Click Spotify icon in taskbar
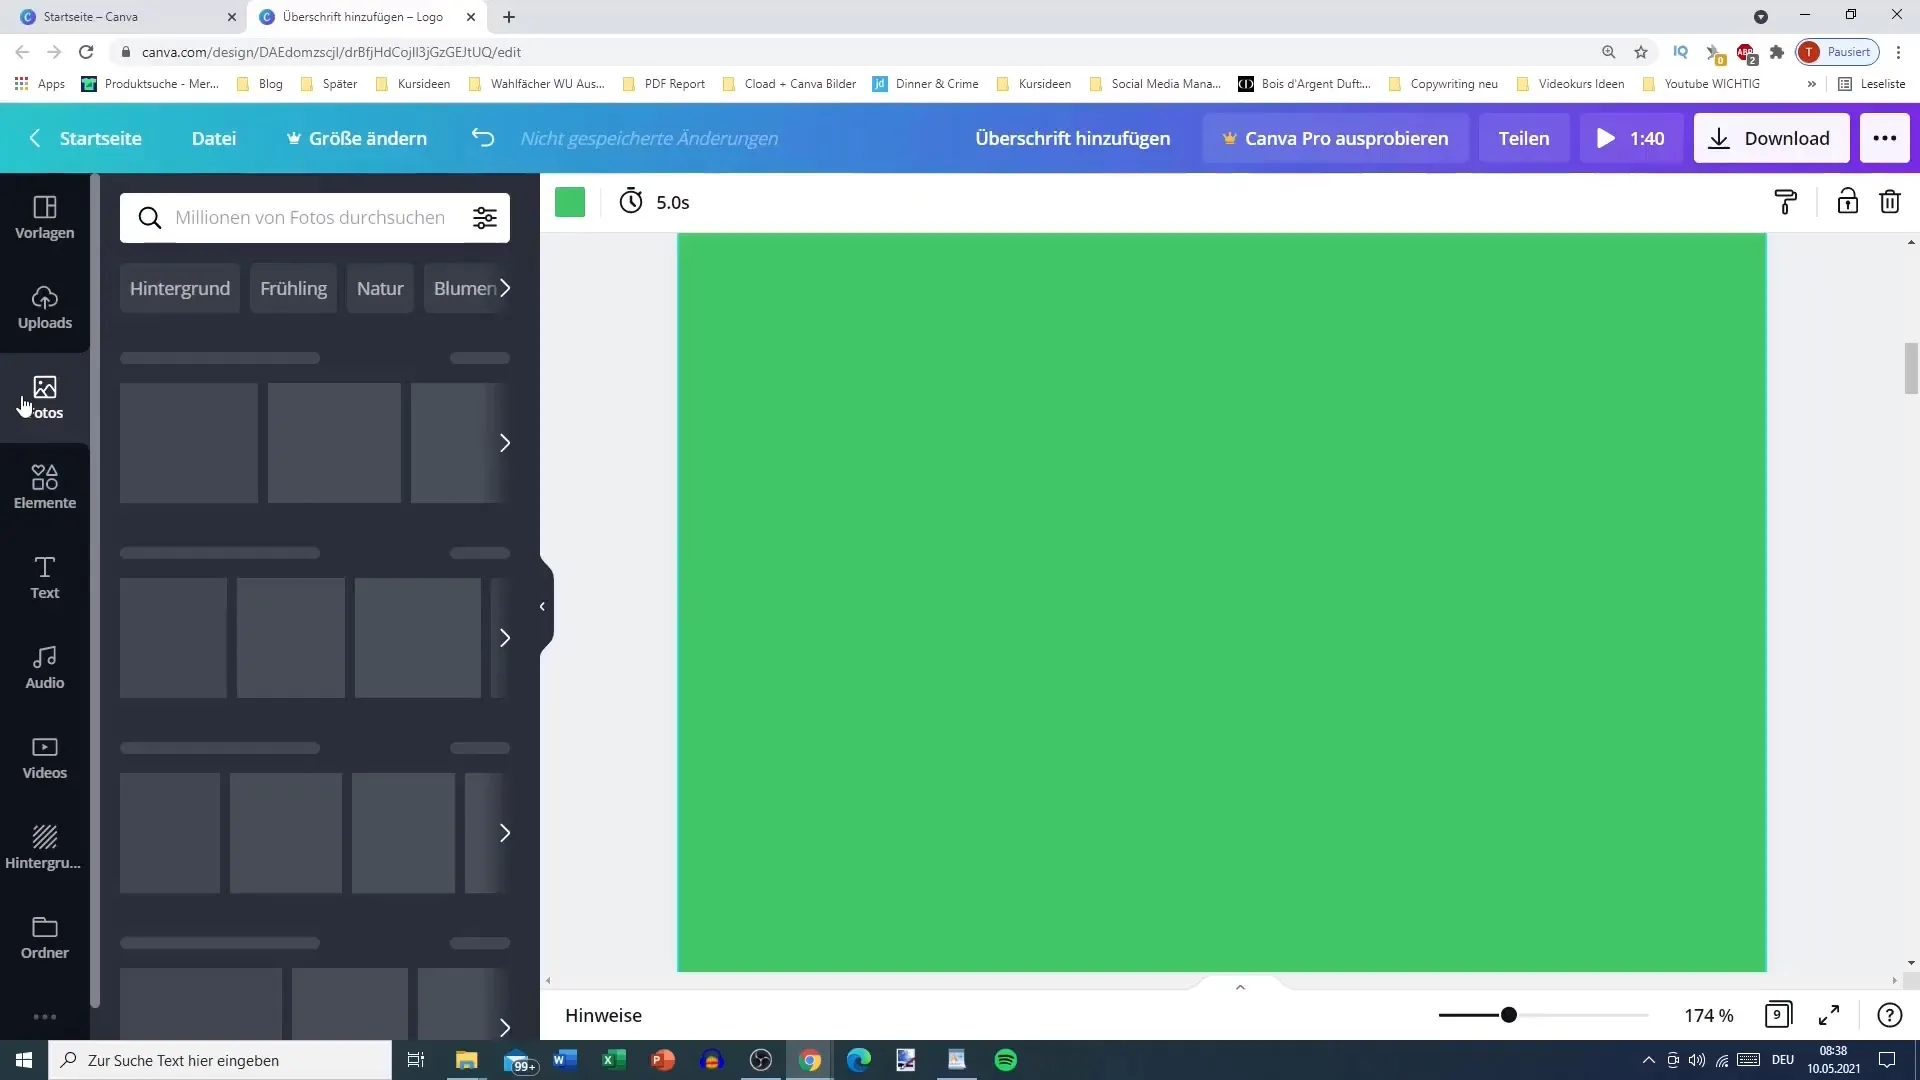 [1007, 1059]
